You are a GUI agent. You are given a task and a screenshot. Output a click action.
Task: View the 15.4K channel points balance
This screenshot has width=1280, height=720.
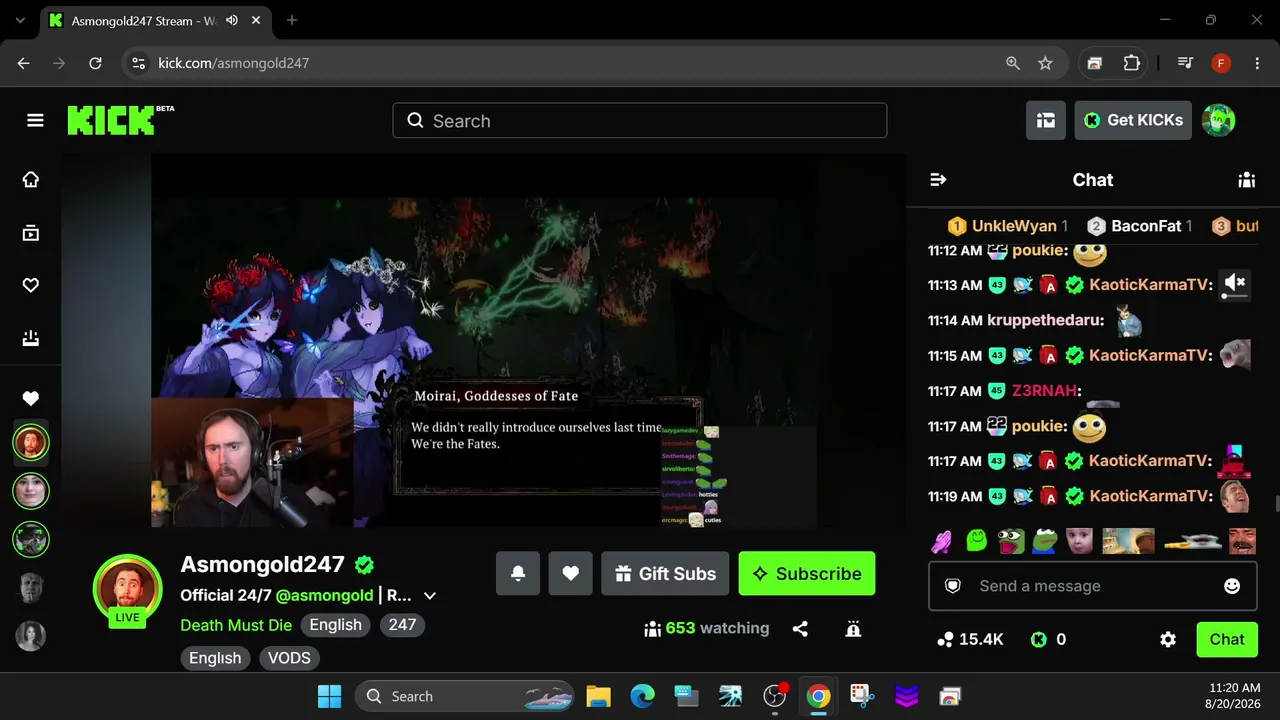pos(970,640)
